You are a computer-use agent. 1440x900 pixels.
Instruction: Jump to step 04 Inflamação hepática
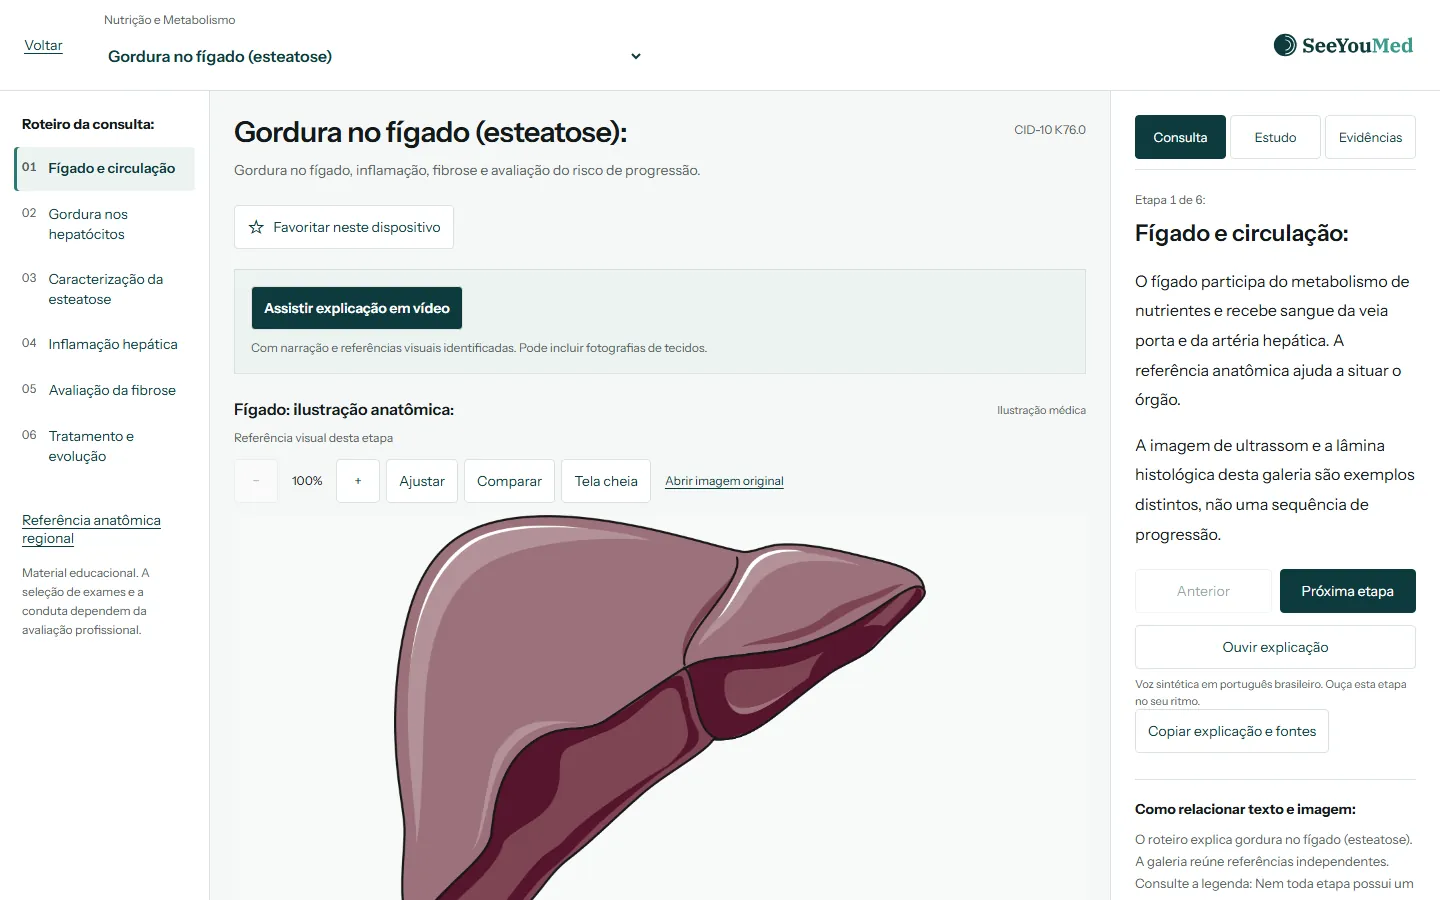[x=105, y=344]
